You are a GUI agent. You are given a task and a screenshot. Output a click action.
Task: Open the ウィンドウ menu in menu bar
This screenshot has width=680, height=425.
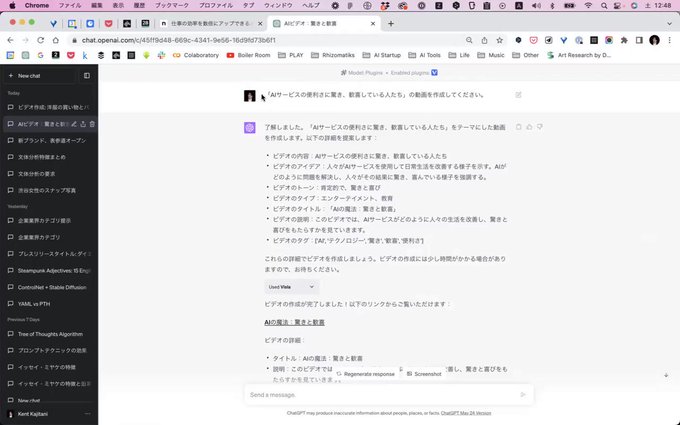(x=278, y=6)
